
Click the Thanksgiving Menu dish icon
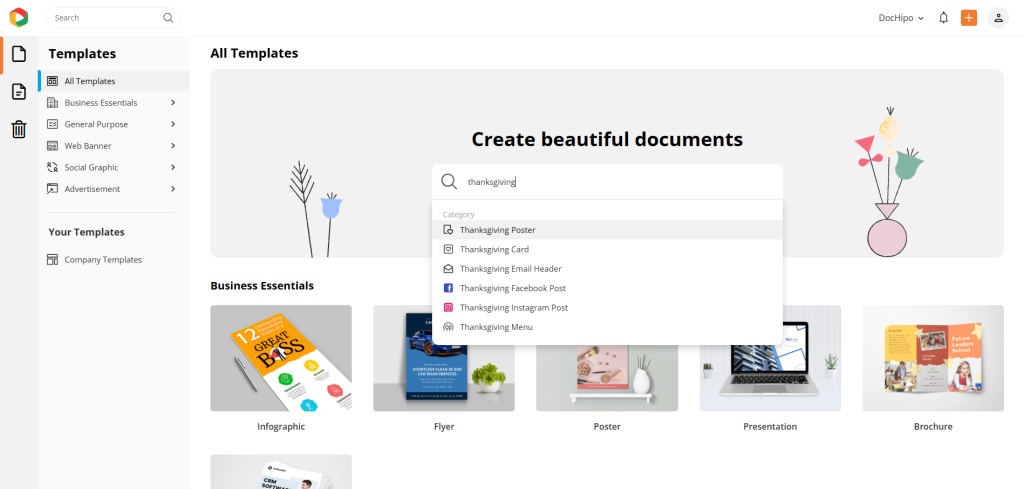click(448, 327)
